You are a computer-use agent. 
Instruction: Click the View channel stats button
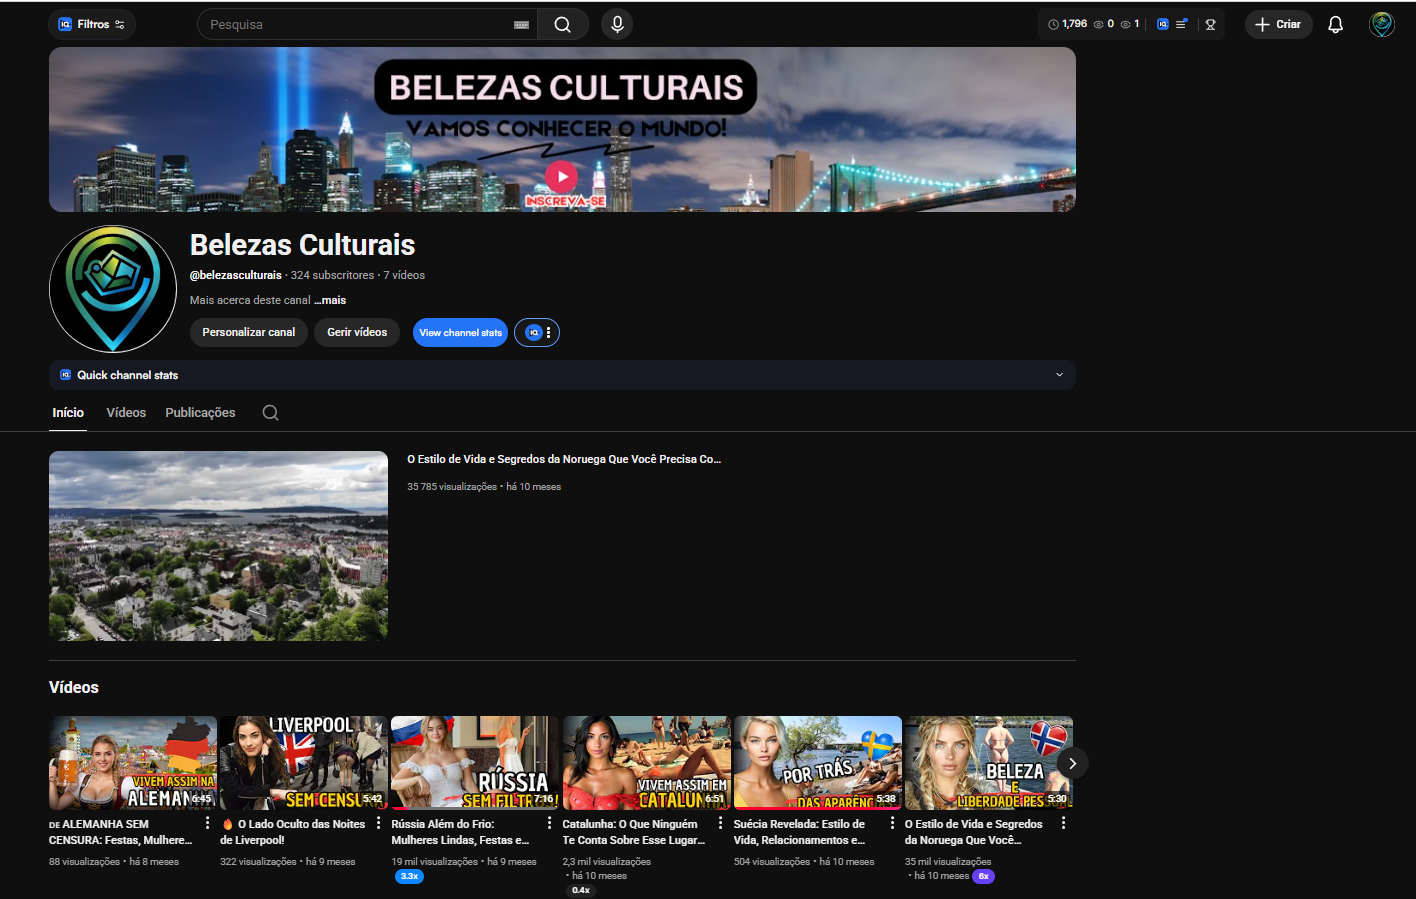pyautogui.click(x=460, y=333)
